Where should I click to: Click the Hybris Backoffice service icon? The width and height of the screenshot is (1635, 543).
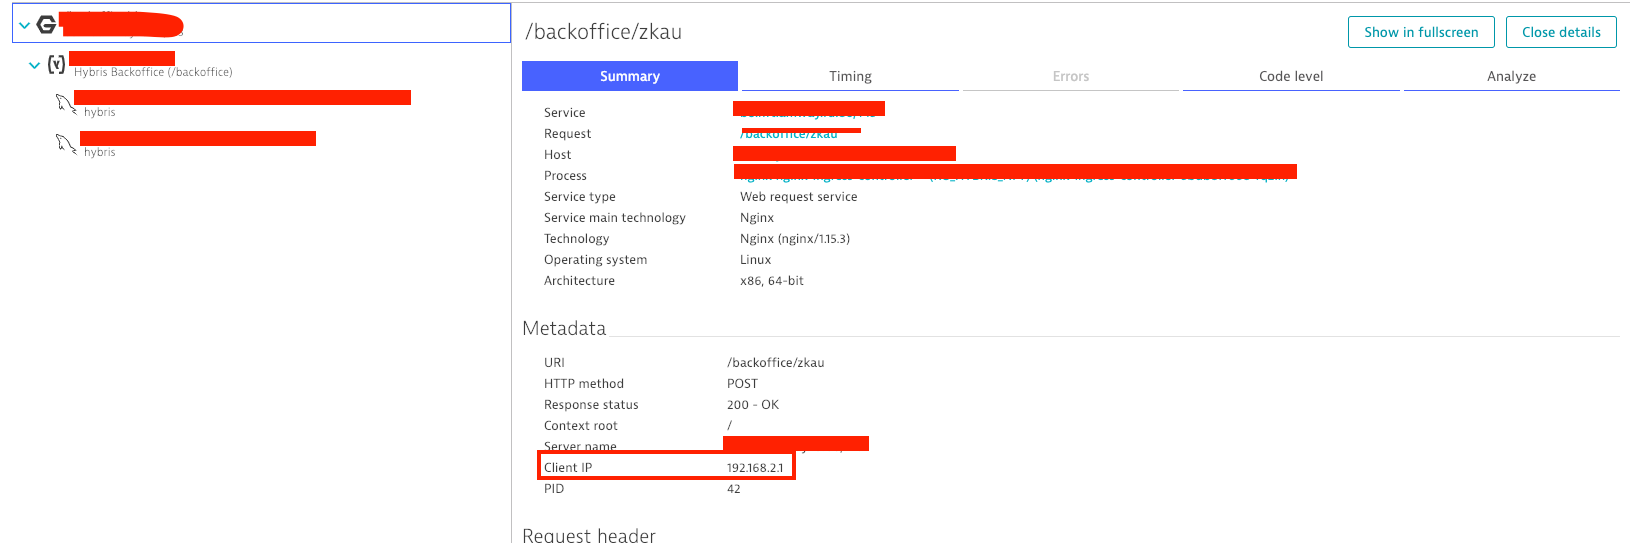point(57,65)
